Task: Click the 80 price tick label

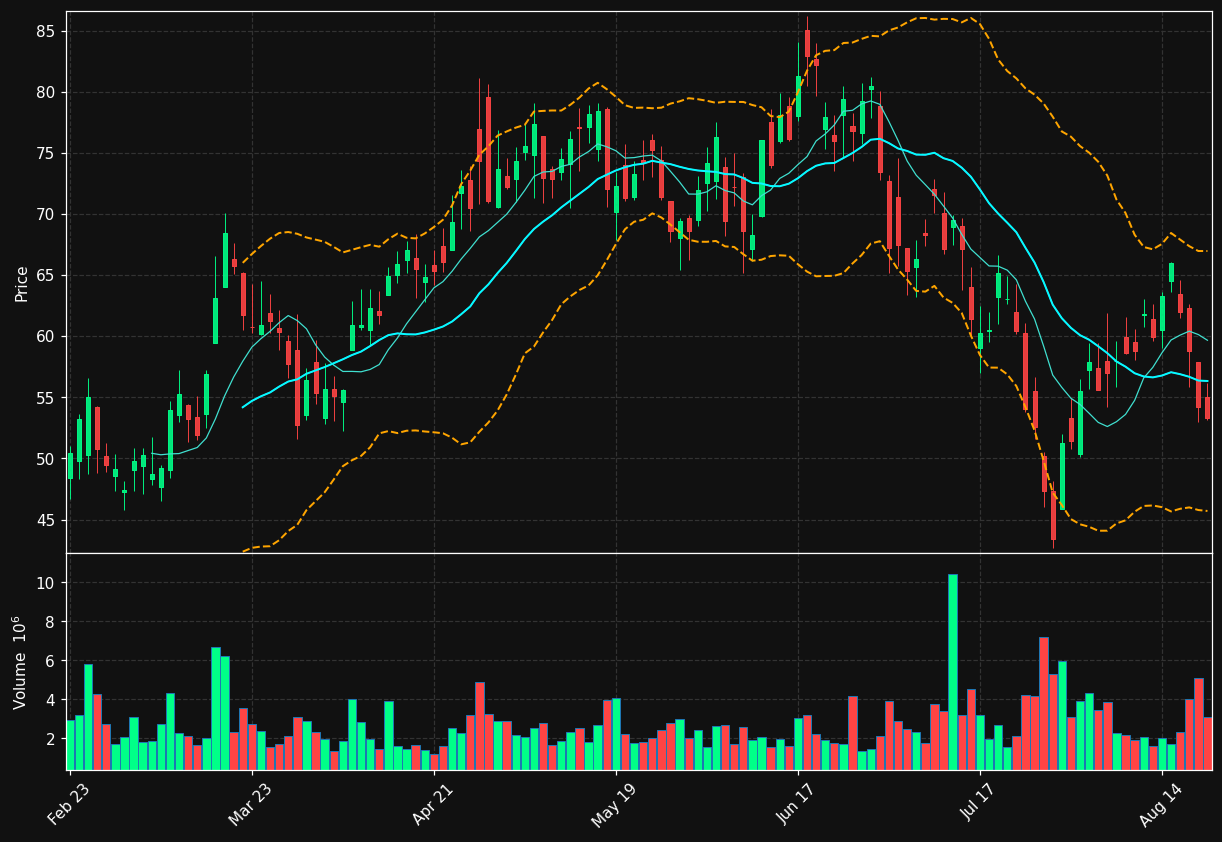Action: [45, 92]
